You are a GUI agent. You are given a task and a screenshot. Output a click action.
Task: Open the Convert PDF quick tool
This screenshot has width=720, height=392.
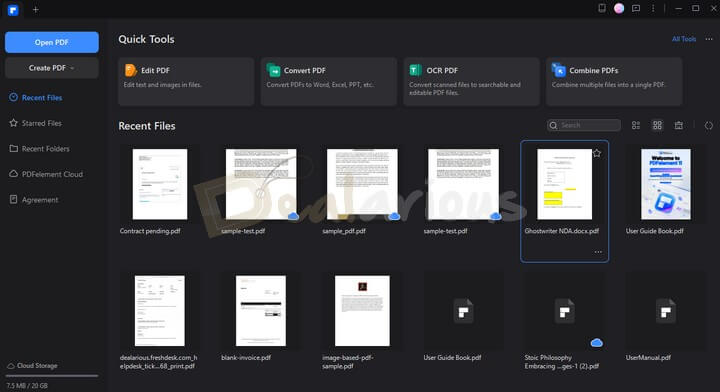(x=328, y=82)
